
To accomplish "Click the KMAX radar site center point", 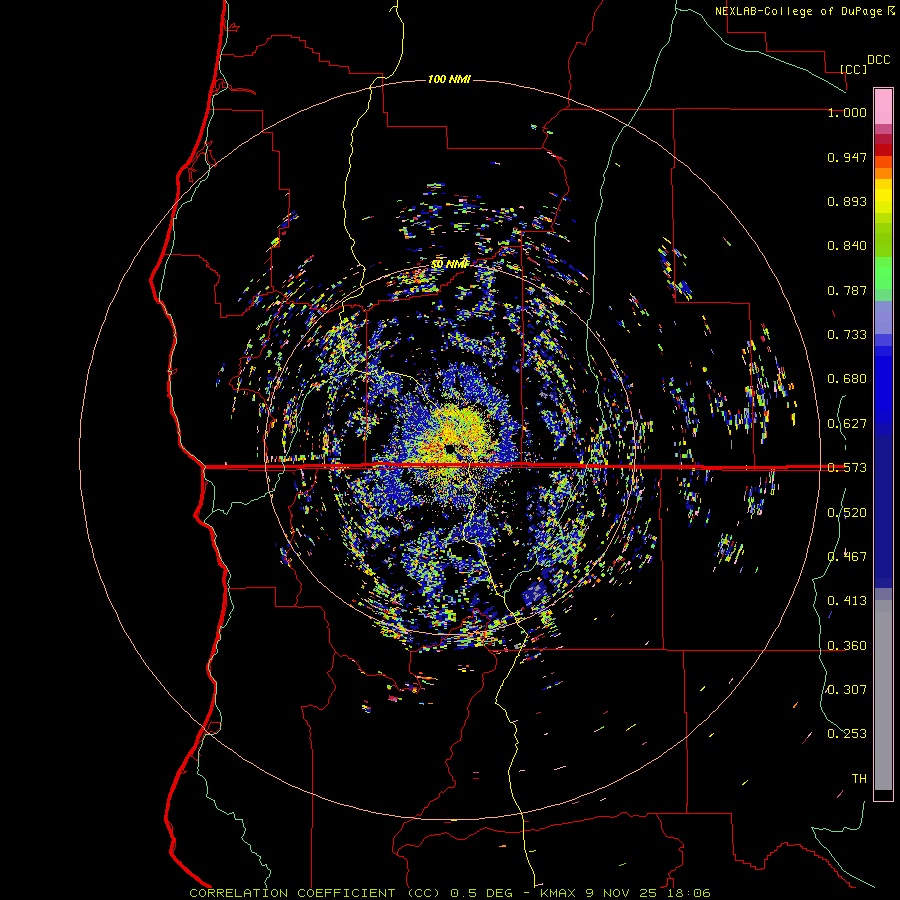I will click(x=450, y=448).
